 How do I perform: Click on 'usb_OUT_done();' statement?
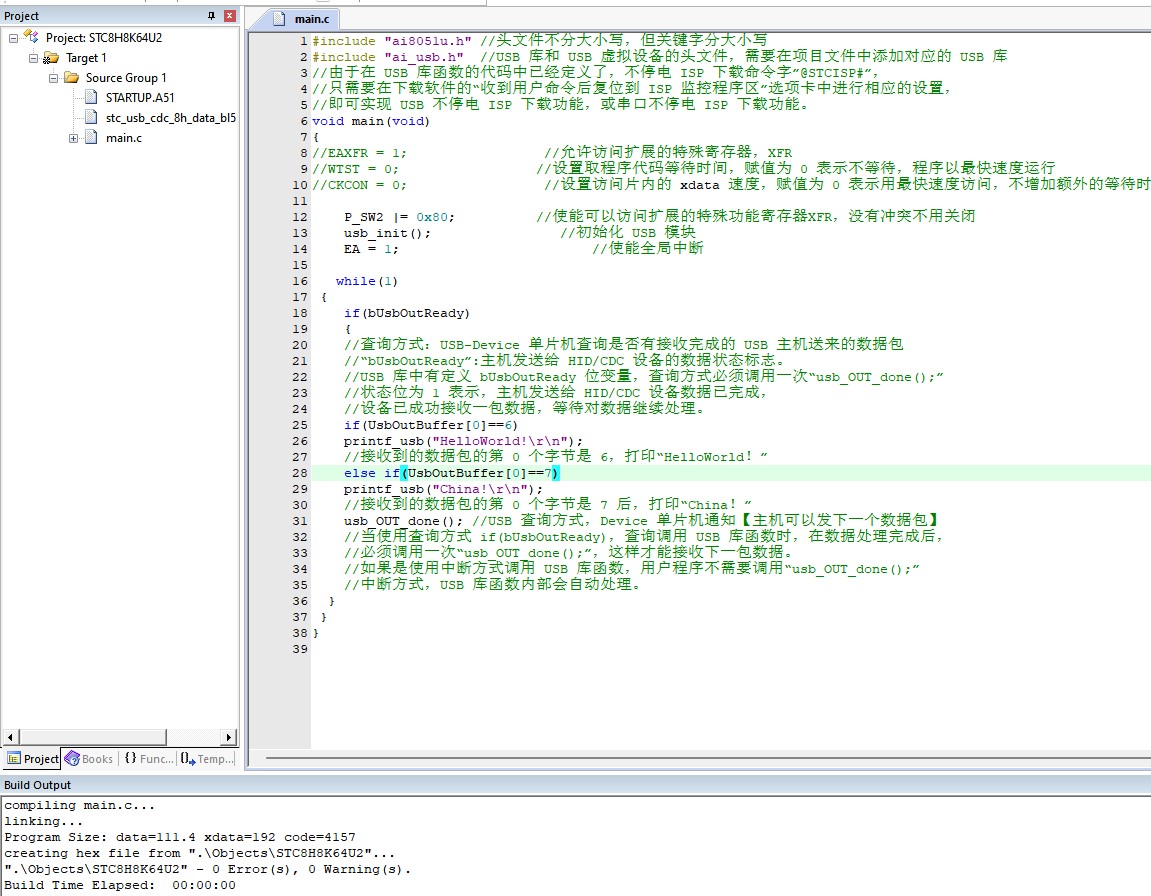pos(404,521)
